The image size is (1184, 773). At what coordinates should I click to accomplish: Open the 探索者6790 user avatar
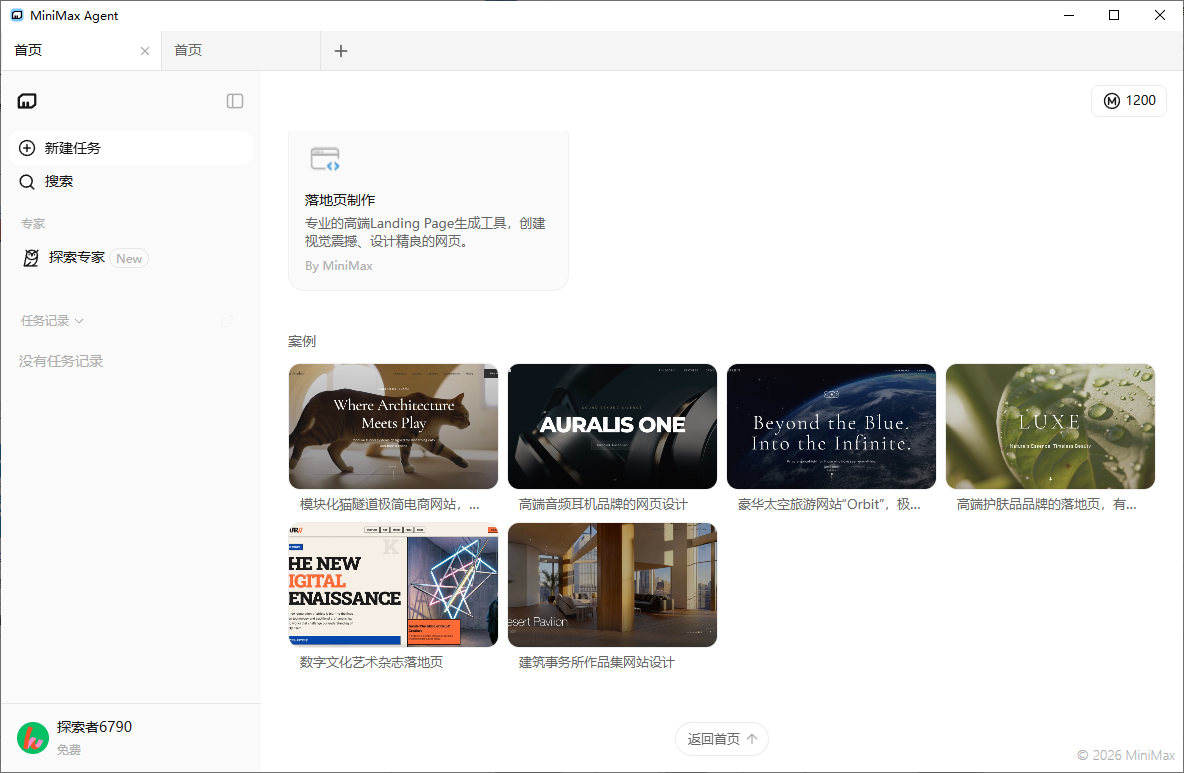33,738
